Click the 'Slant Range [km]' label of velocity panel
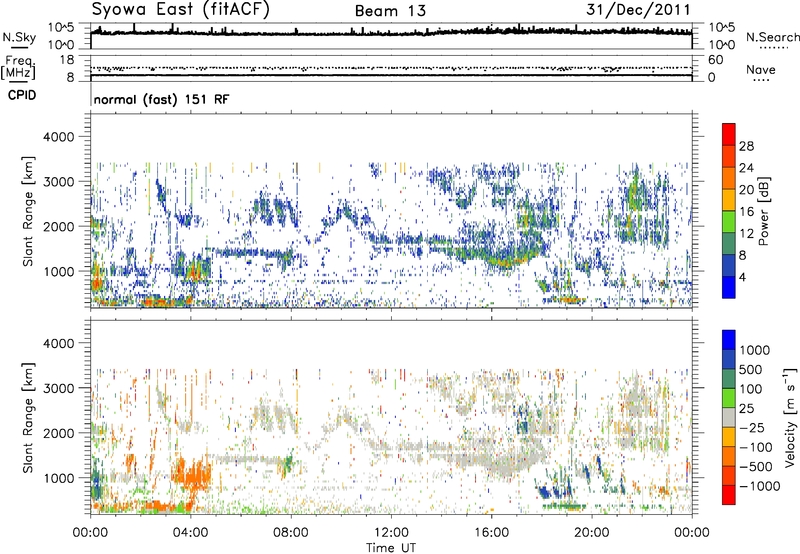This screenshot has height=554, width=800. (28, 417)
